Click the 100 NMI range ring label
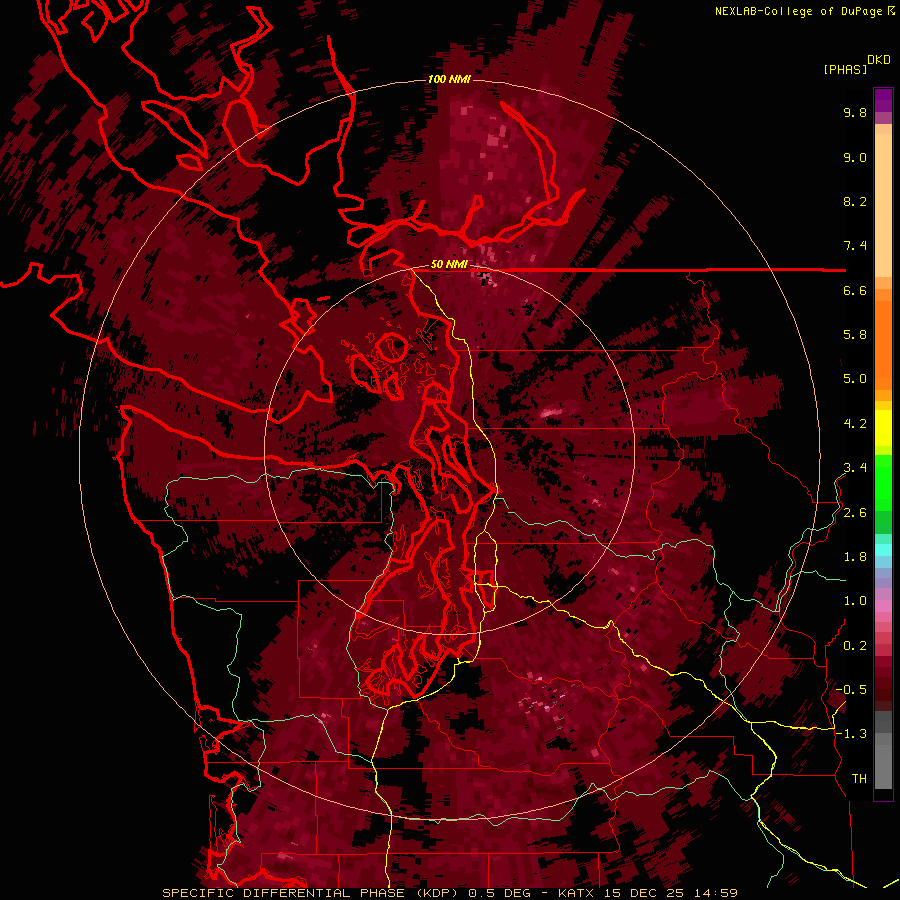 [x=449, y=79]
